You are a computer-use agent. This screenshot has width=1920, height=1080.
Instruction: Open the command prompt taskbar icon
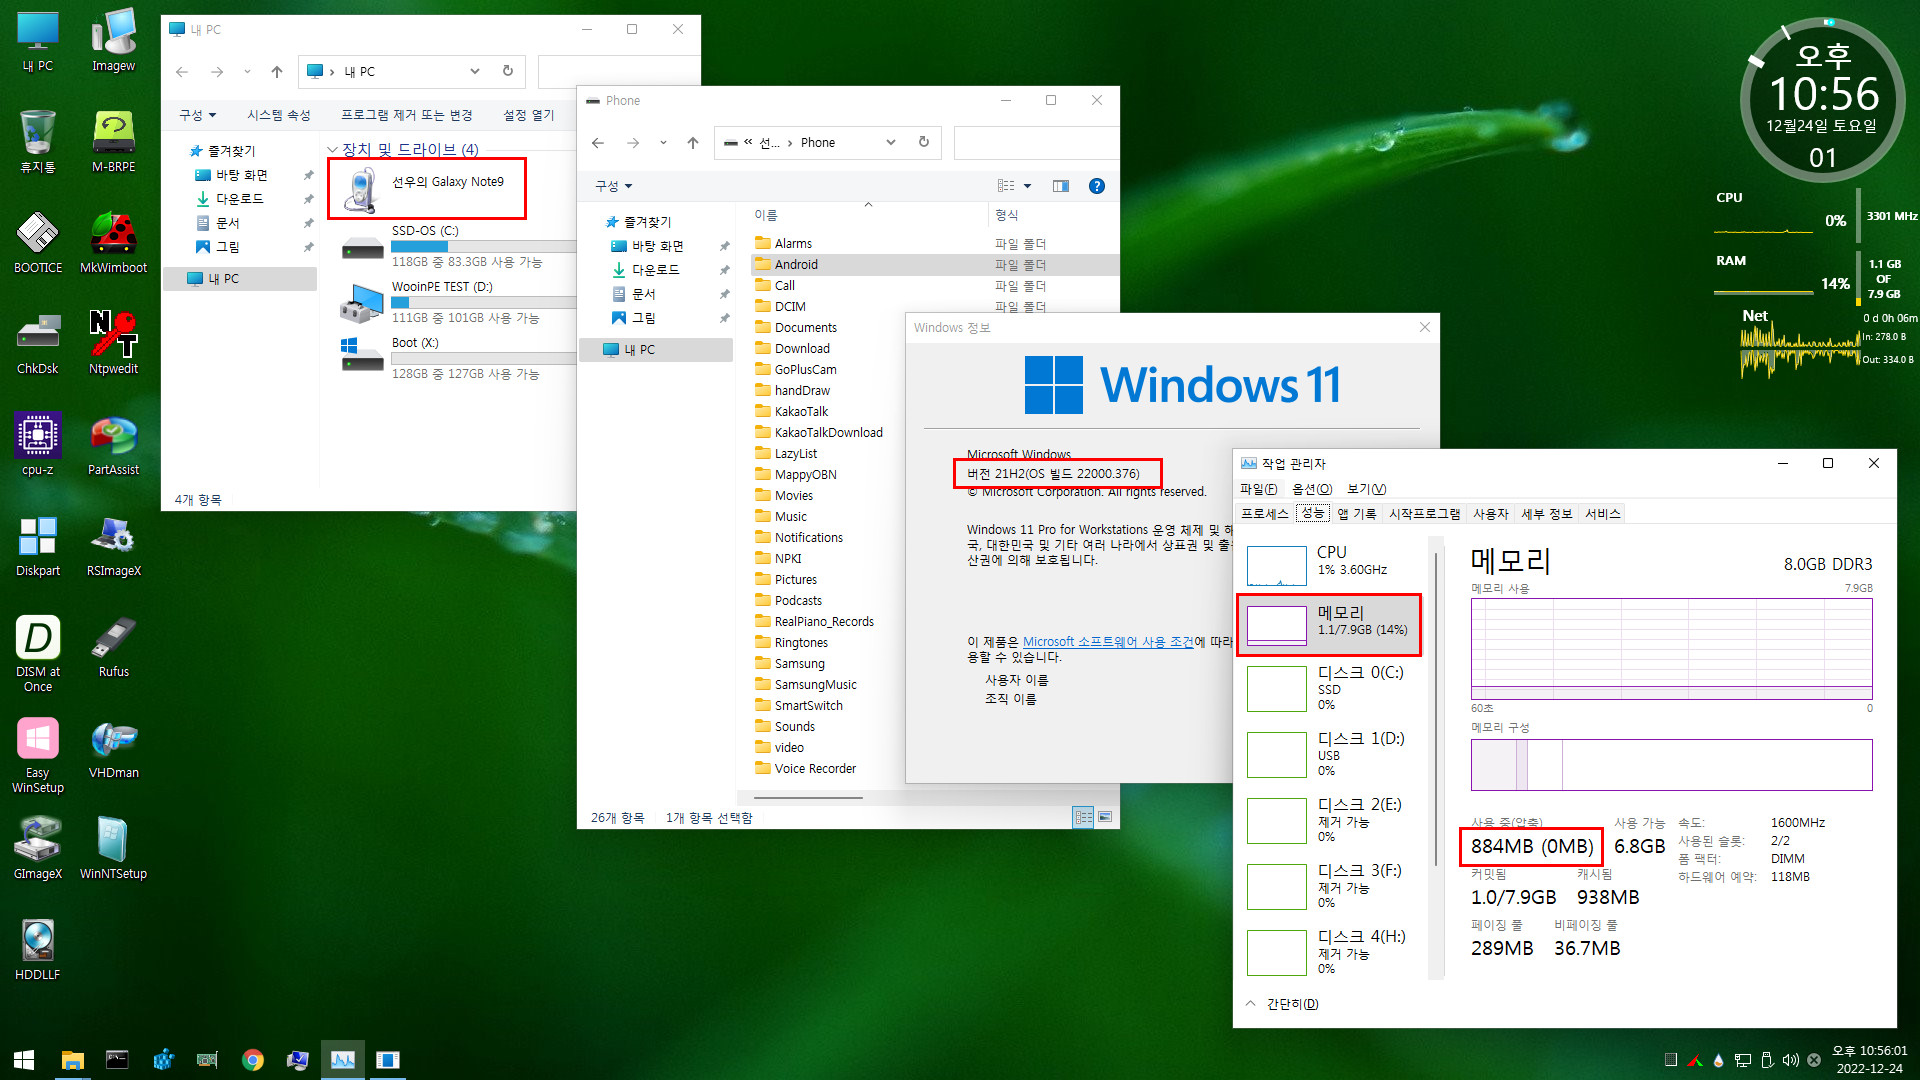coord(117,1060)
